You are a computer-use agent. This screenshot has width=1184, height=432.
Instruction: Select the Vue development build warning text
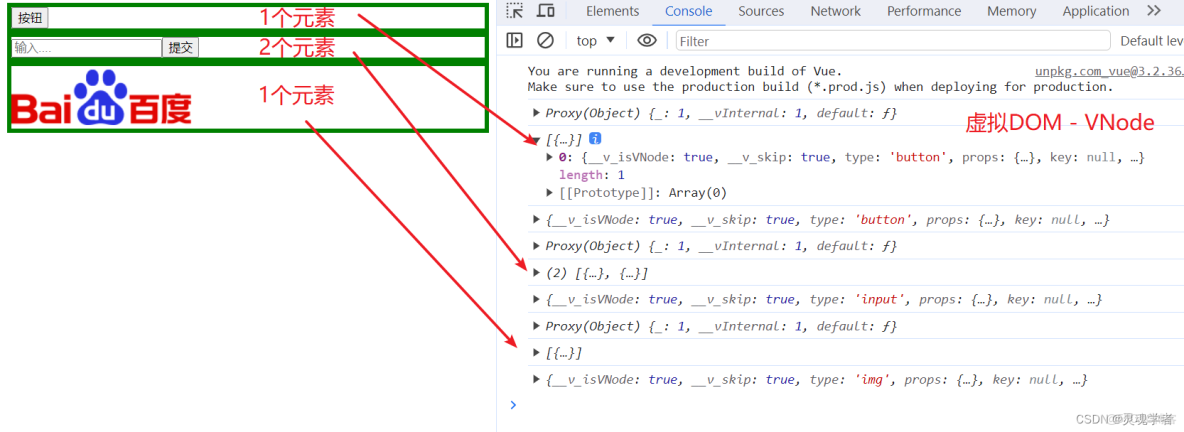tap(820, 79)
